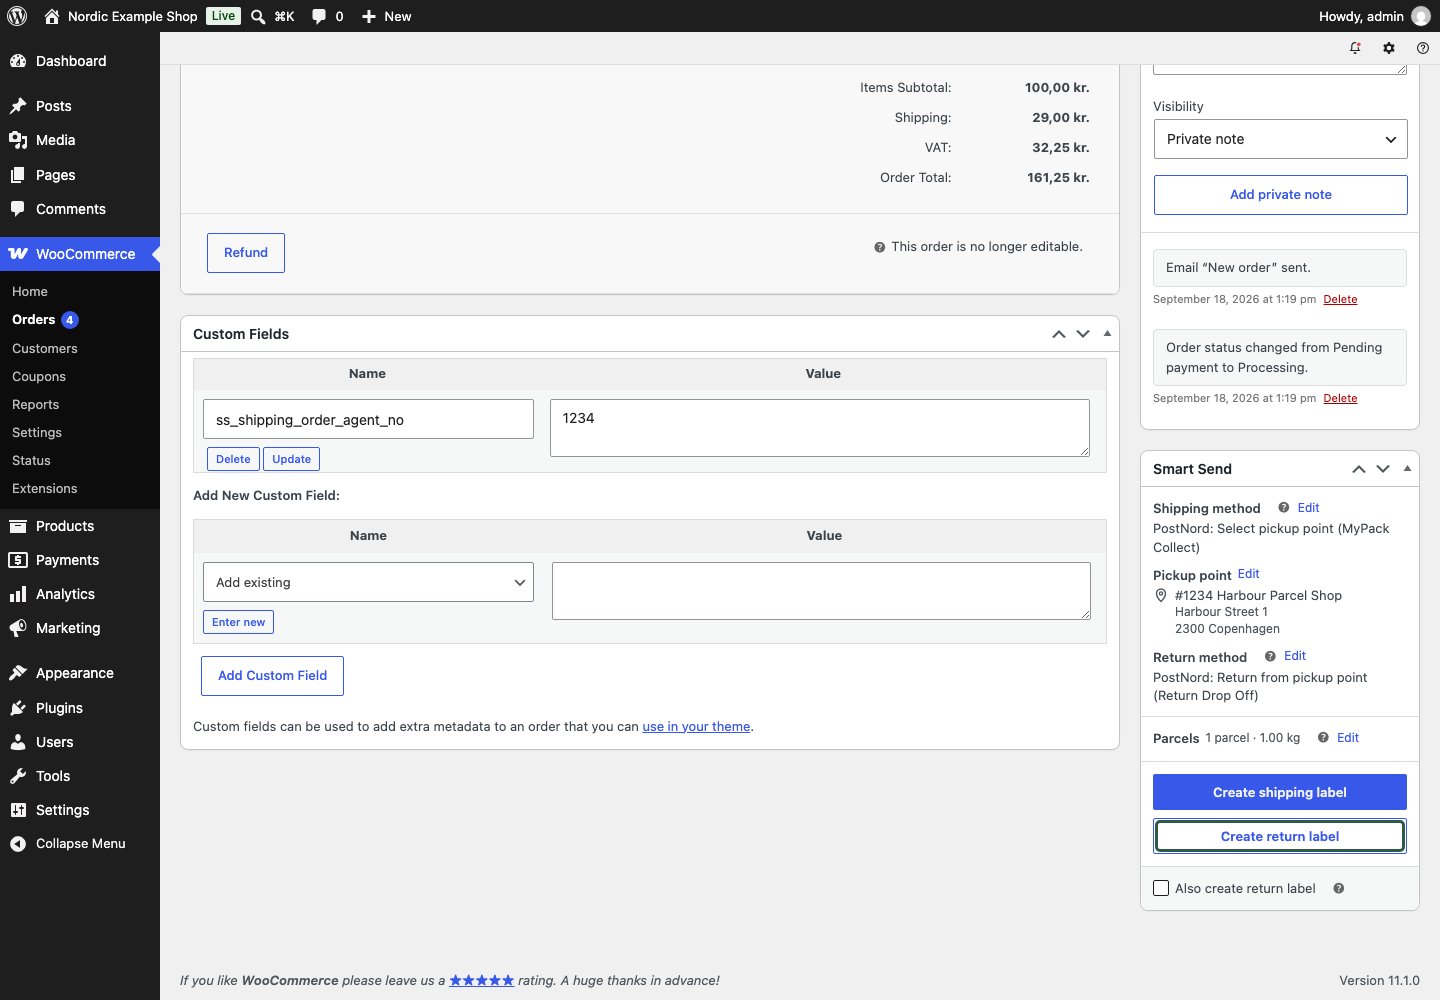Click the Payments dollar icon
Viewport: 1440px width, 1000px height.
pyautogui.click(x=18, y=560)
